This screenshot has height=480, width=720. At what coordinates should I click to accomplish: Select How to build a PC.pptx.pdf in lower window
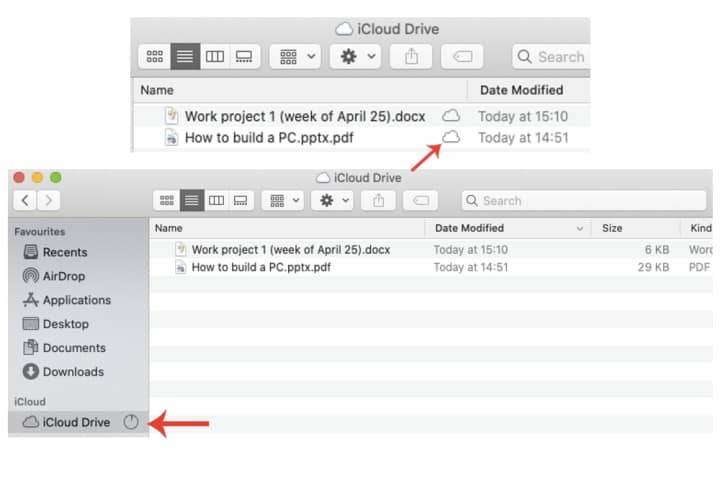261,267
